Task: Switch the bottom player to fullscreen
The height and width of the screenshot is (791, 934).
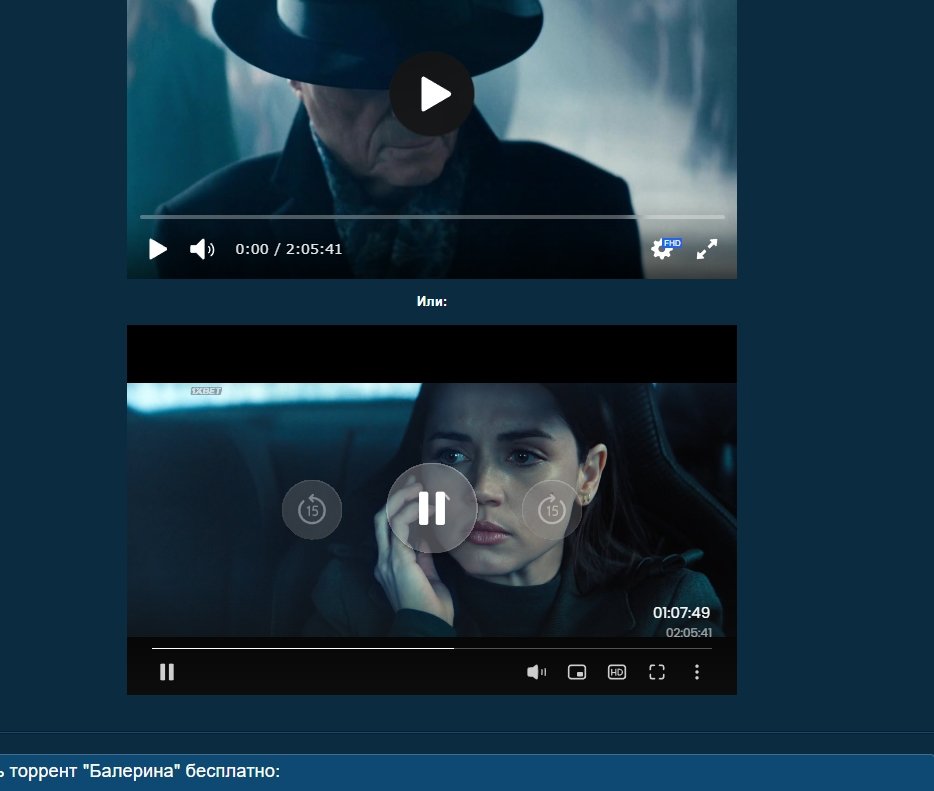Action: [x=656, y=672]
